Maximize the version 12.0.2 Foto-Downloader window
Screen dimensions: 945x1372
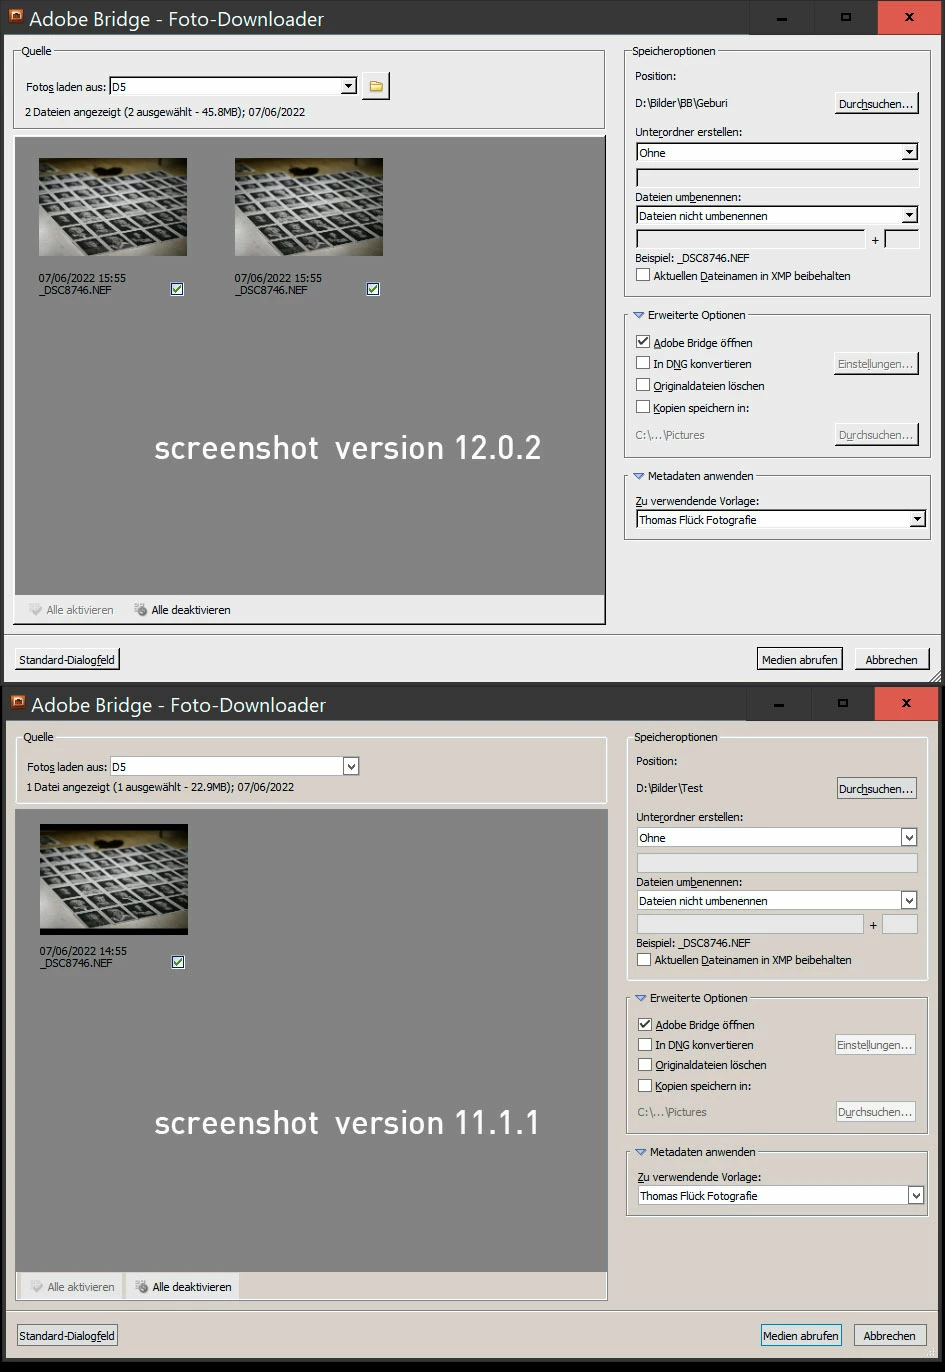coord(845,17)
